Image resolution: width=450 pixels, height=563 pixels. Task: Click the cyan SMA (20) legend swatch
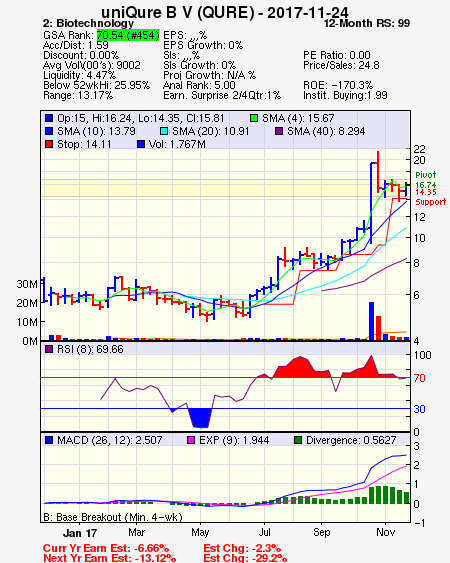pyautogui.click(x=164, y=131)
